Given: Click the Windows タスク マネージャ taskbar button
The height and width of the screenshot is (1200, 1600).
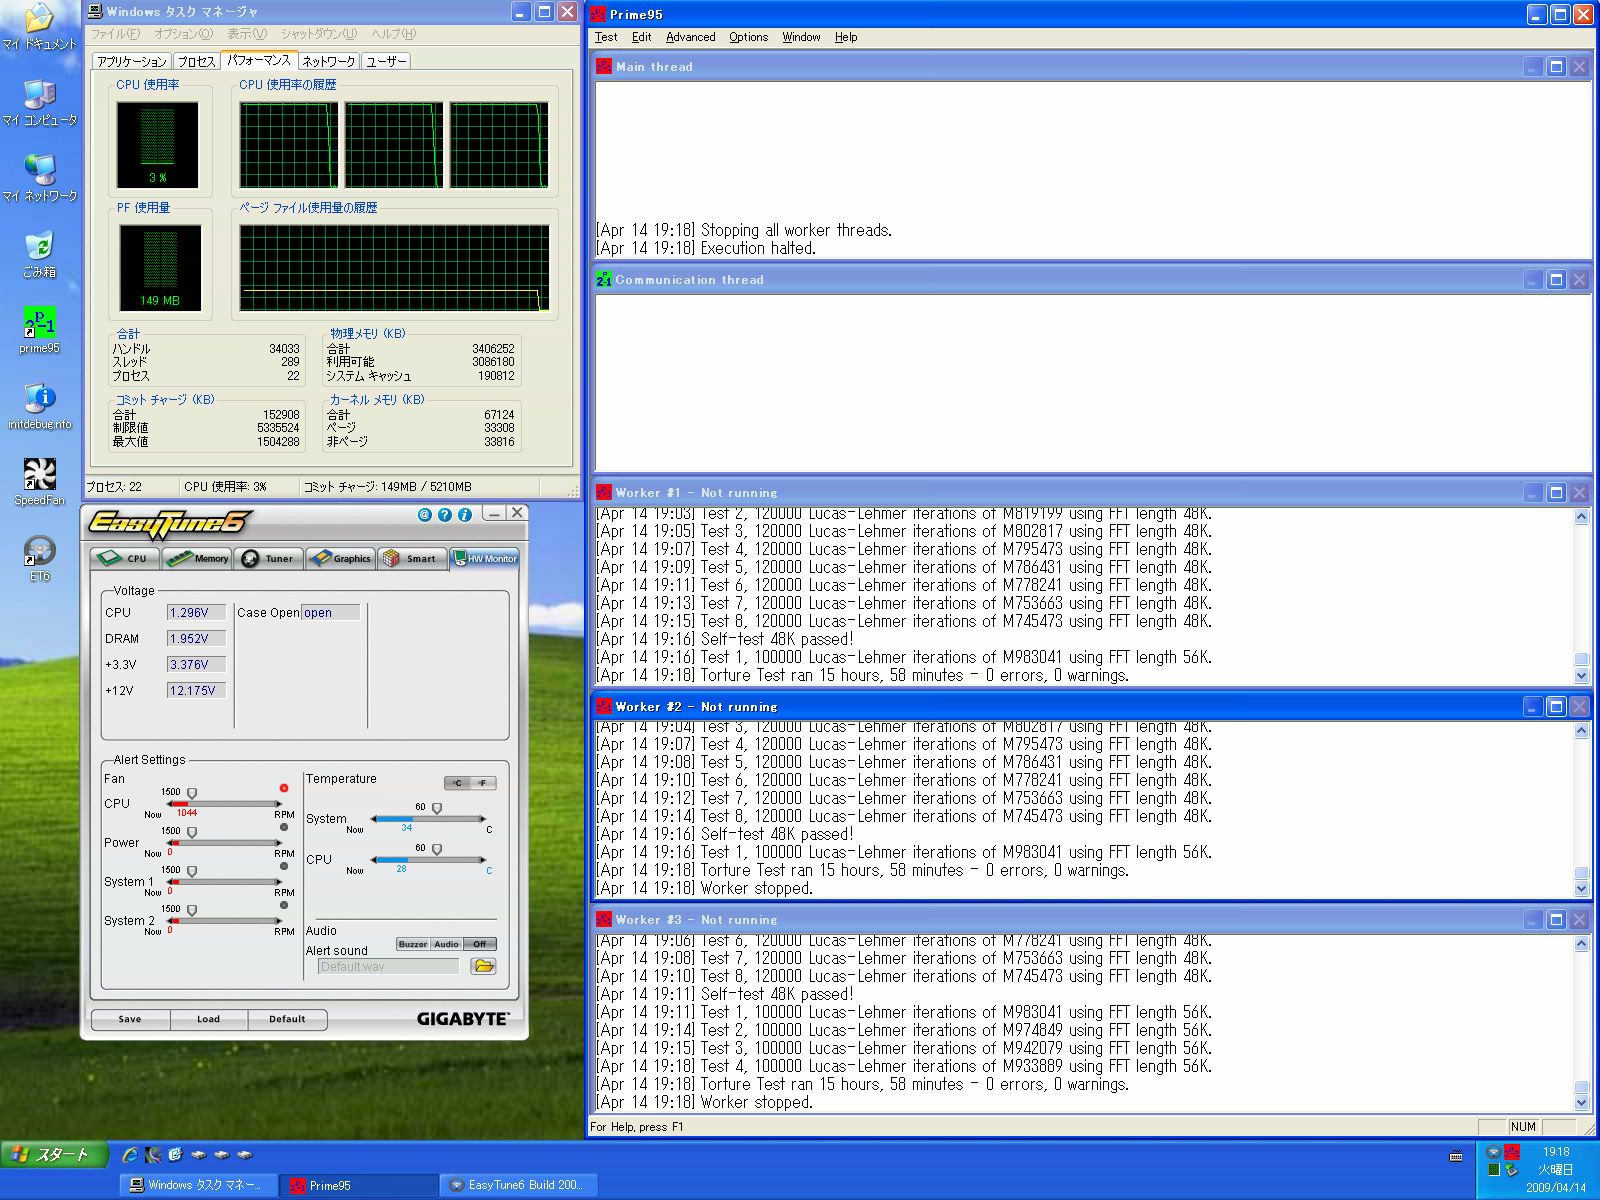Looking at the screenshot, I should click(198, 1185).
